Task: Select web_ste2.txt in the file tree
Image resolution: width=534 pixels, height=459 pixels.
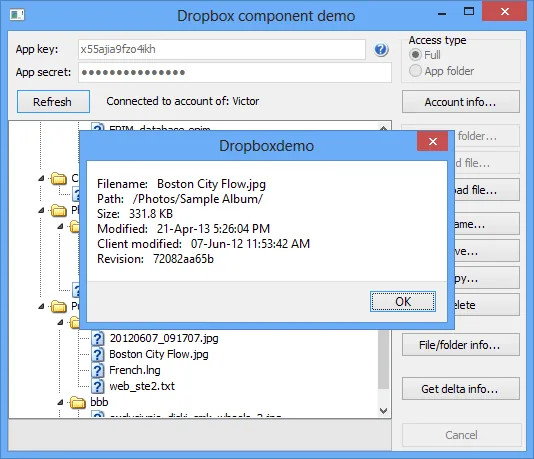Action: [142, 386]
